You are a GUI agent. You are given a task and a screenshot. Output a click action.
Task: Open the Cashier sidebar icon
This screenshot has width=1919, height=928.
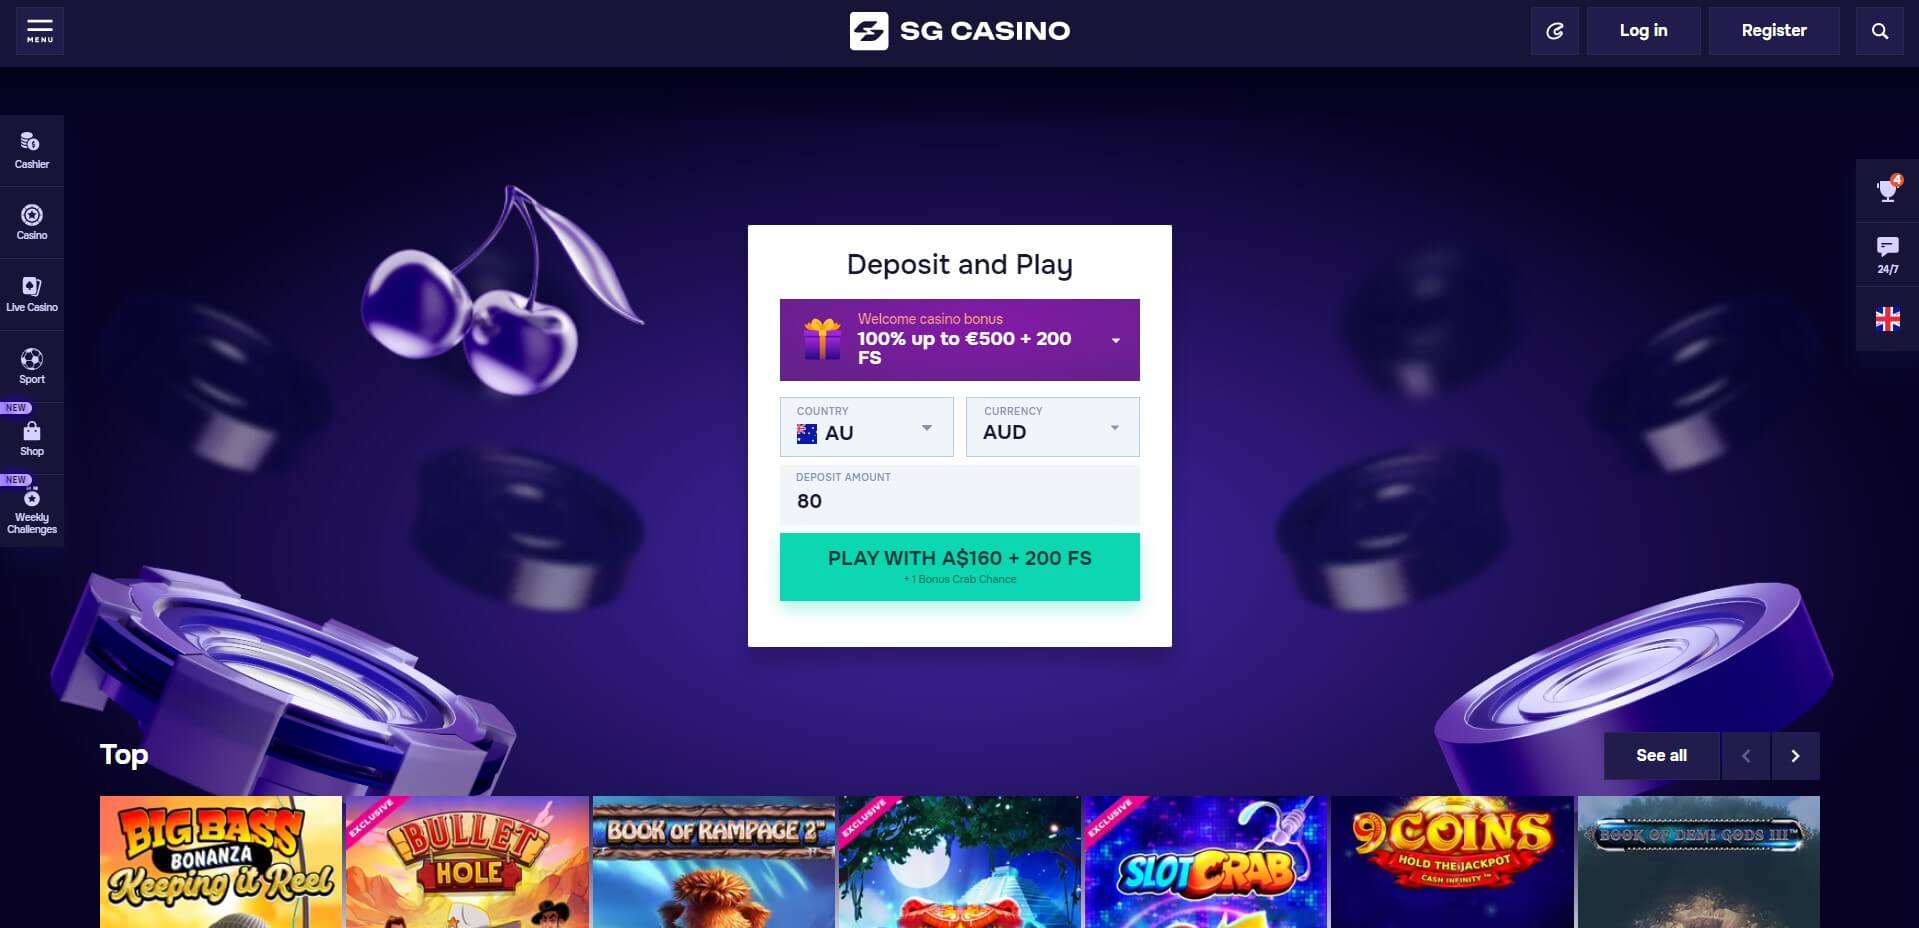pyautogui.click(x=32, y=150)
